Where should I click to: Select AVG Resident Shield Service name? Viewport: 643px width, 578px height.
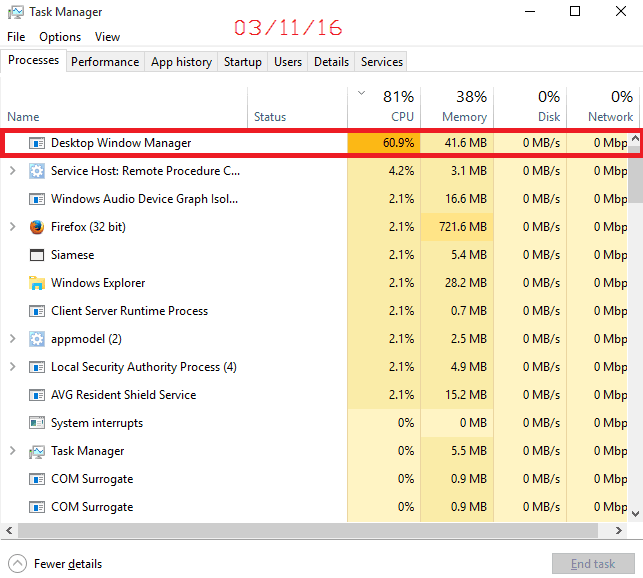click(x=123, y=395)
